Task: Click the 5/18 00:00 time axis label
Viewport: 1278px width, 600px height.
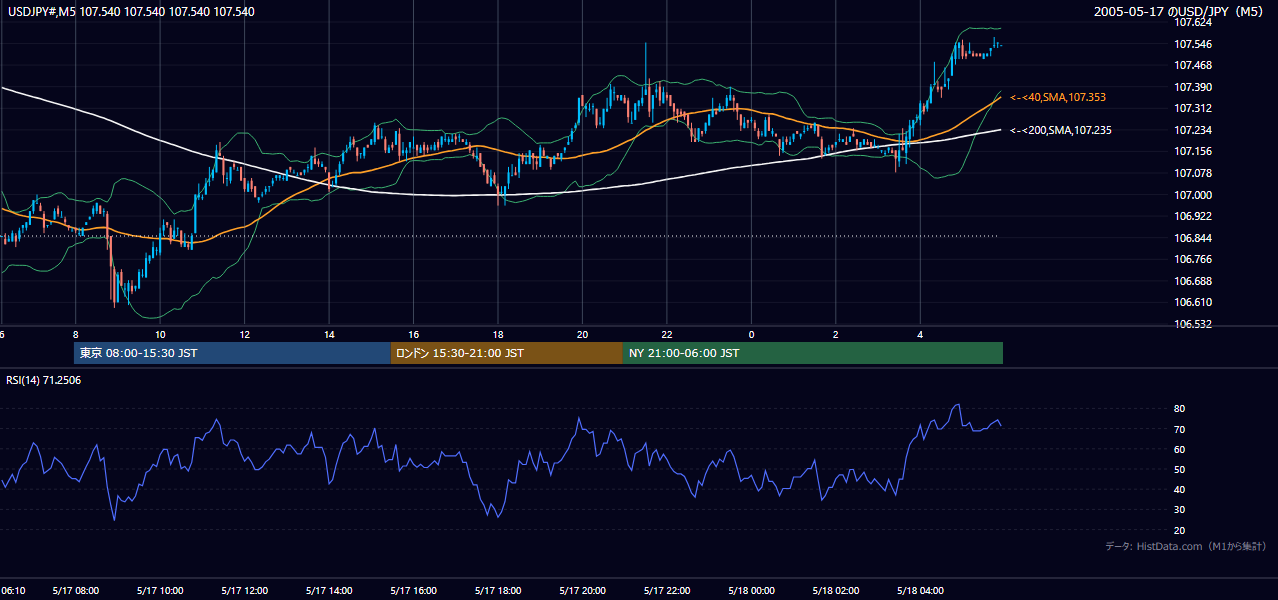Action: point(752,591)
